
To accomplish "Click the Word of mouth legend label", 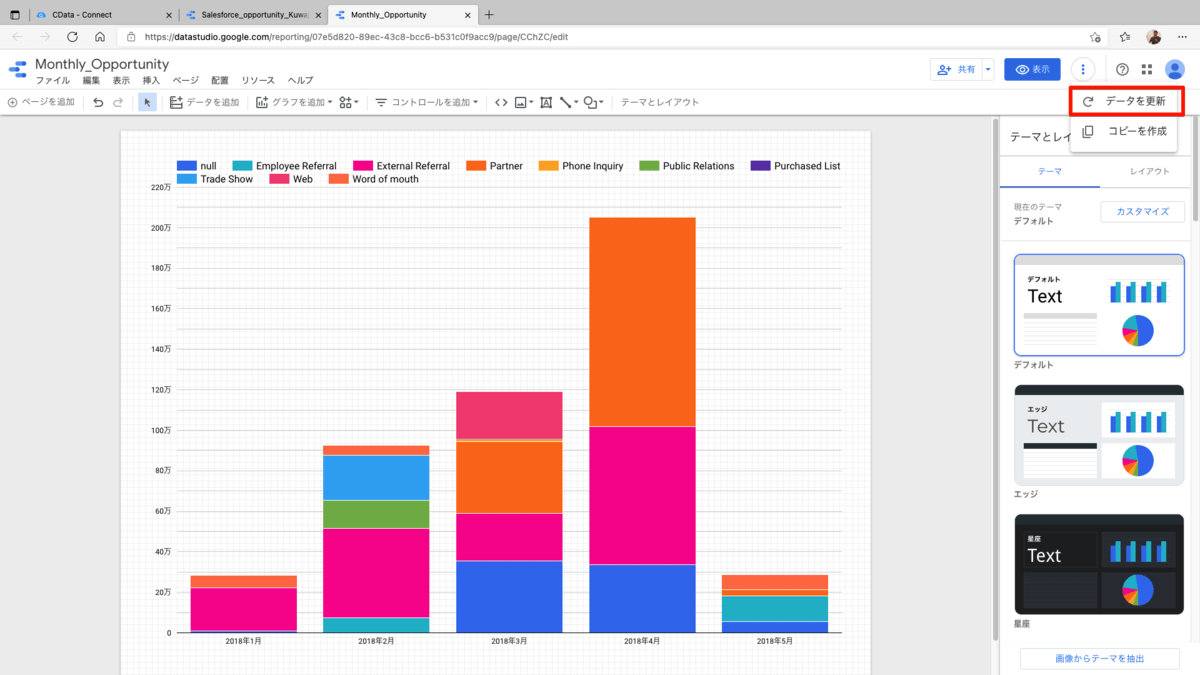I will [x=385, y=179].
